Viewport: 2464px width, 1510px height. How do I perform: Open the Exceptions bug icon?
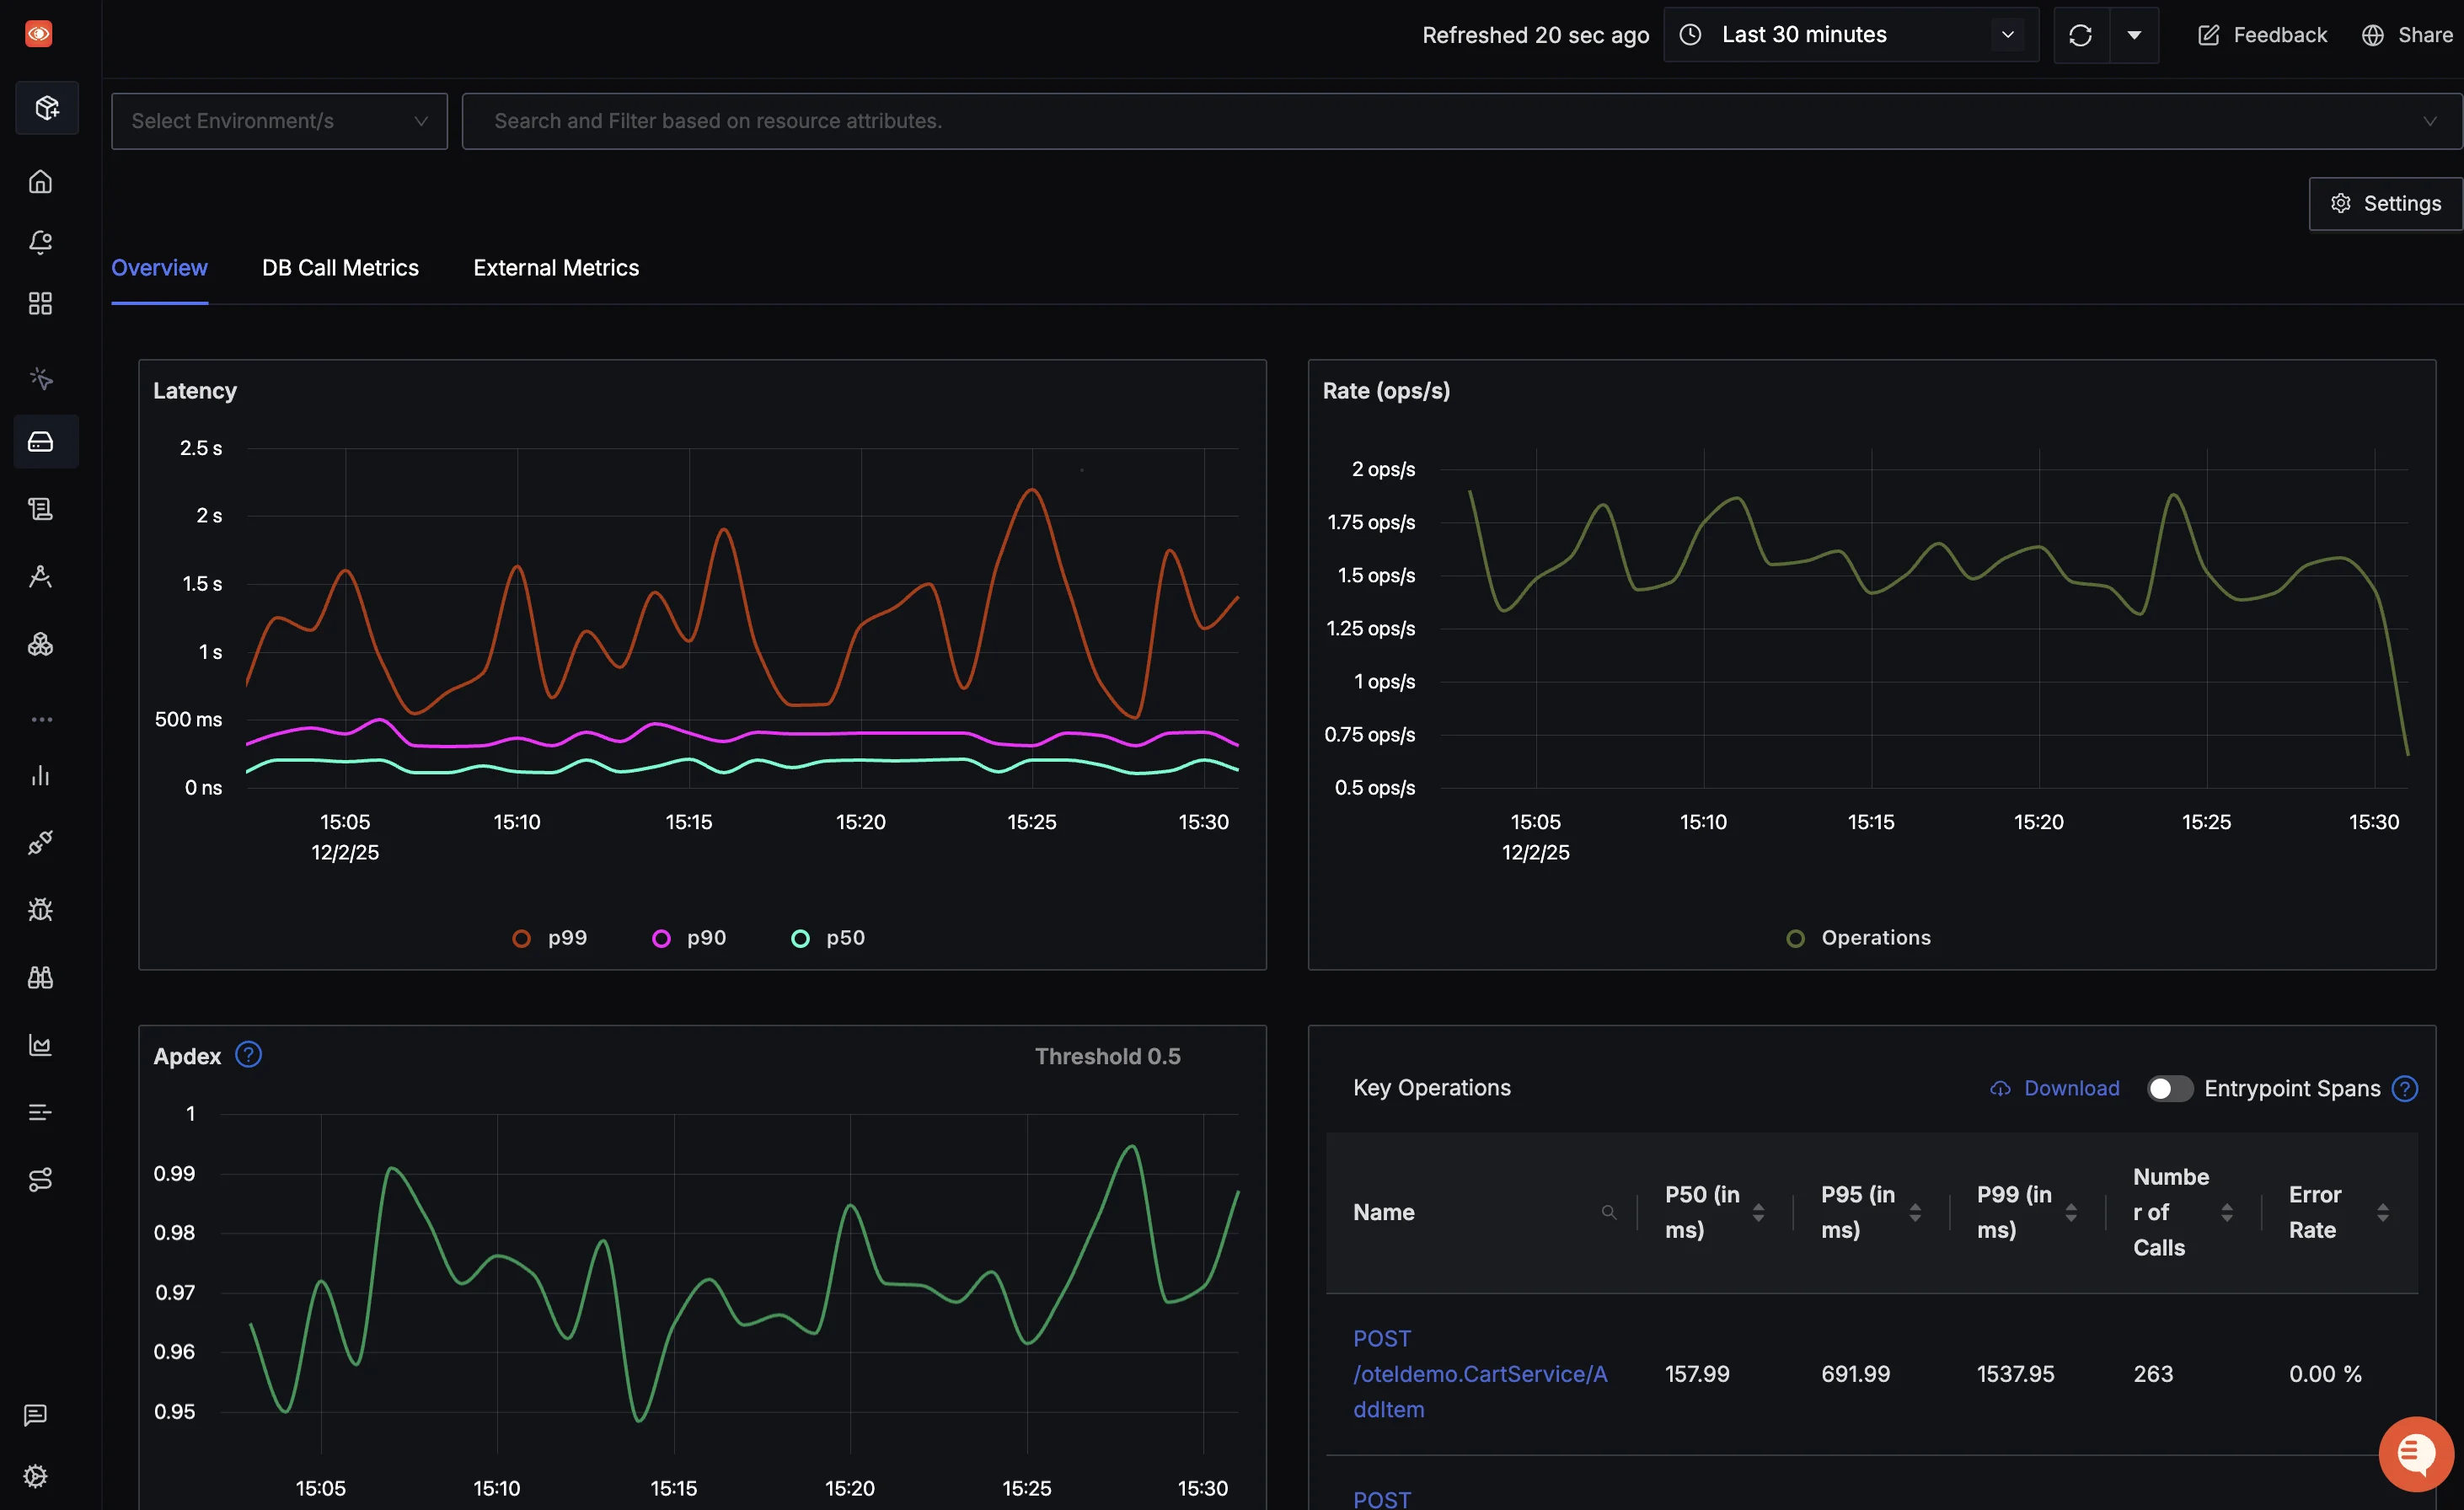(40, 910)
